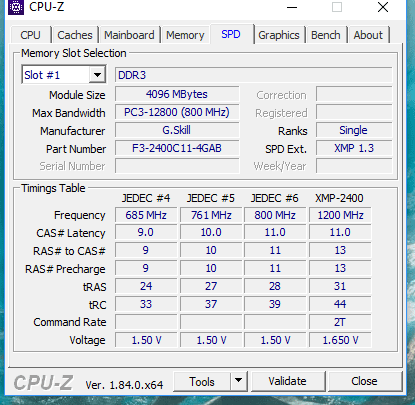
Task: Click the XMP-2400 CAS# Latency 11.0 cell
Action: [x=340, y=232]
